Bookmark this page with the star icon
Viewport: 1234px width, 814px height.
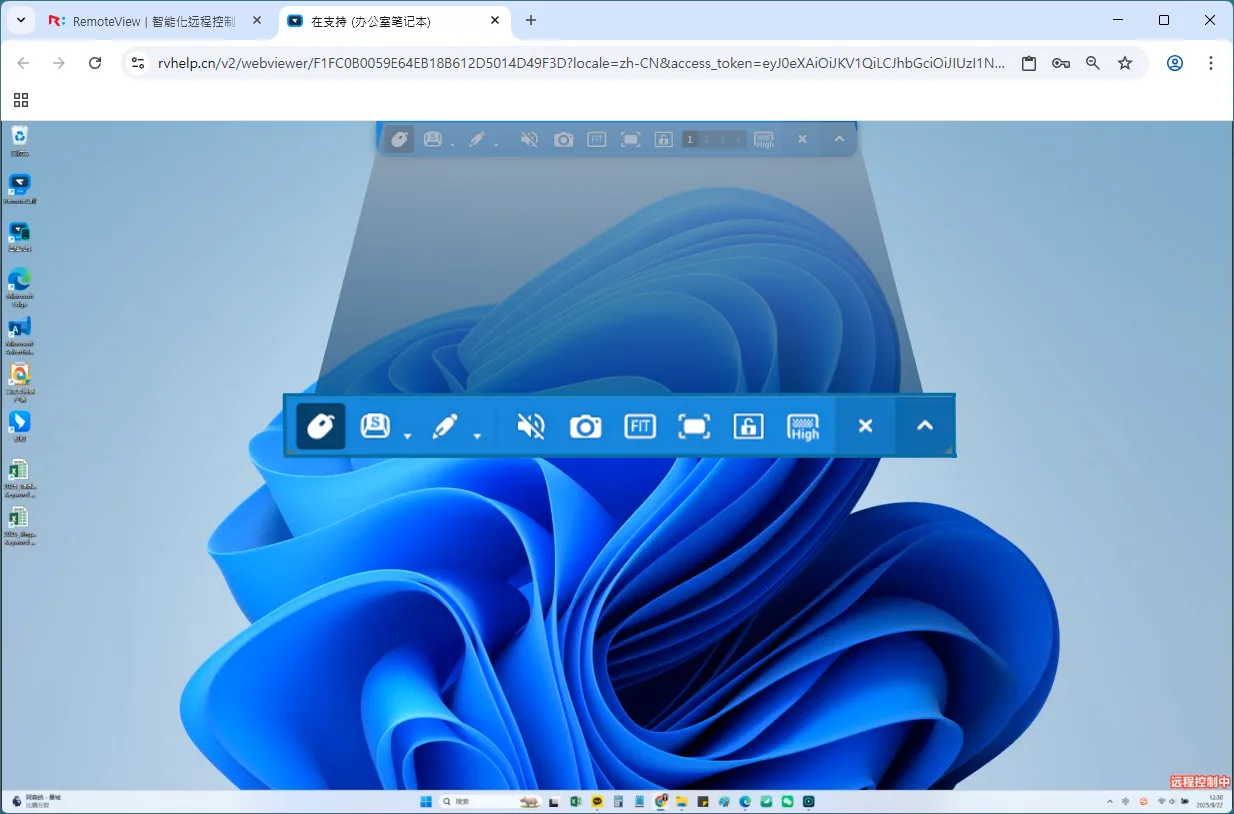[x=1125, y=63]
